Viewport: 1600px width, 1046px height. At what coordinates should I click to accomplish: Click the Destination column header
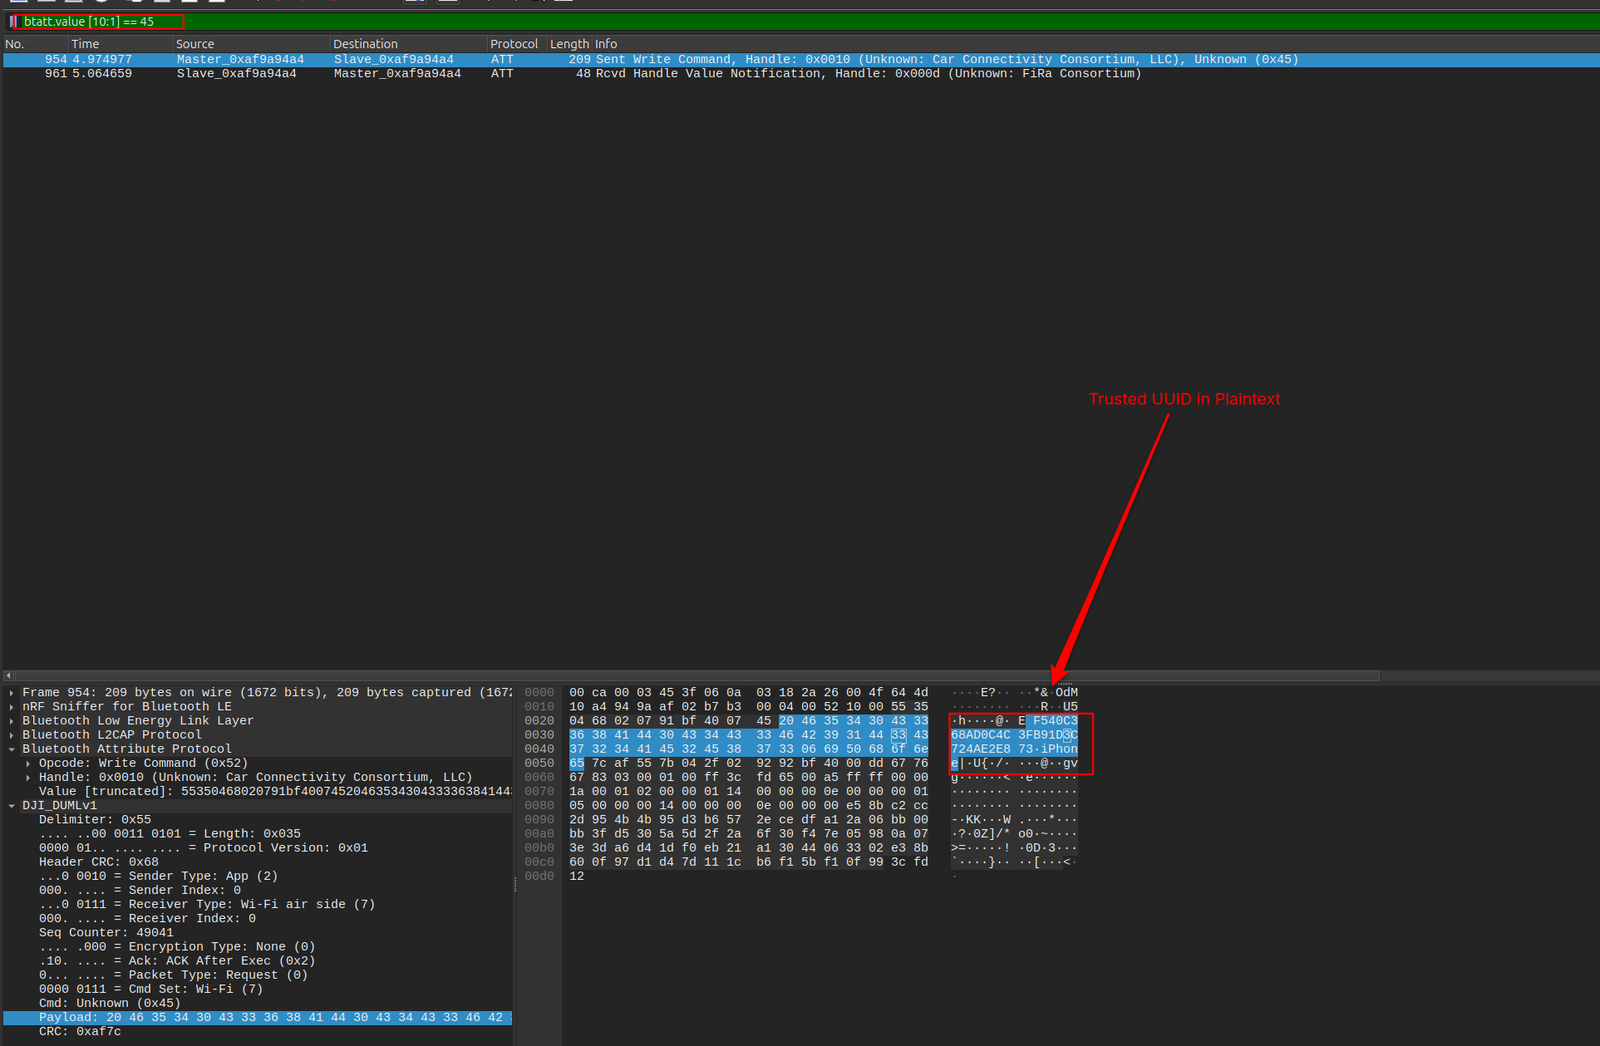point(408,44)
